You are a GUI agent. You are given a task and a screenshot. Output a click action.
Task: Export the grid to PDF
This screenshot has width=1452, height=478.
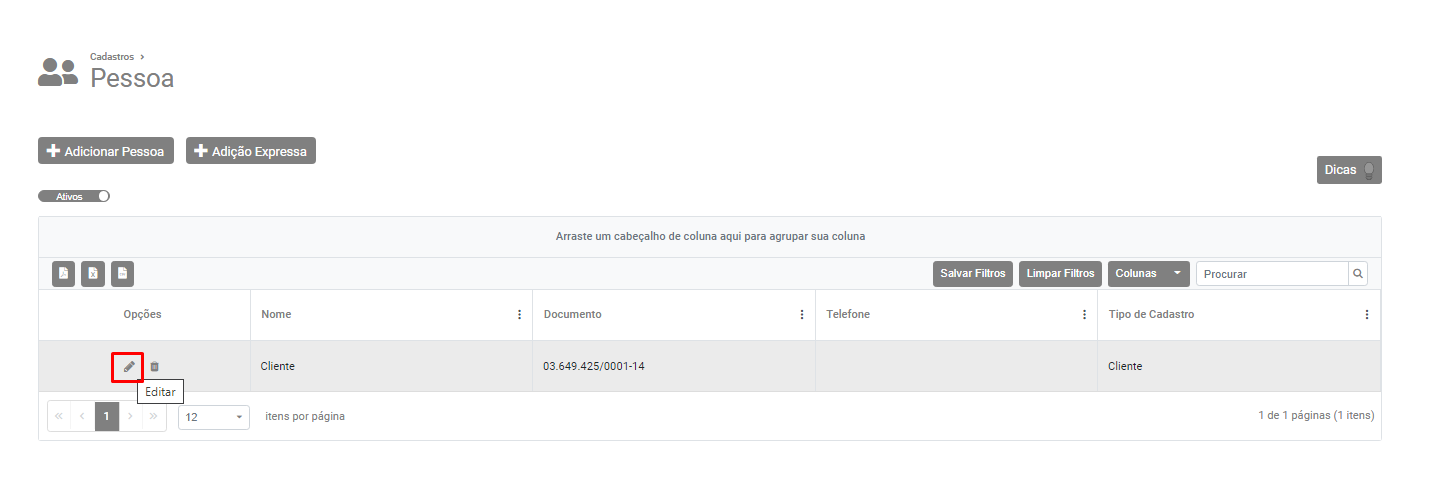63,273
